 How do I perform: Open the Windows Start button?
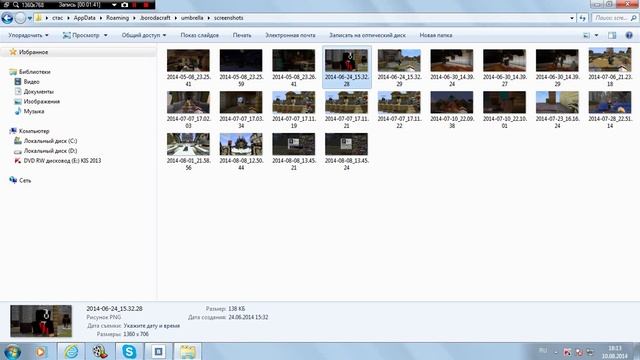tap(12, 352)
